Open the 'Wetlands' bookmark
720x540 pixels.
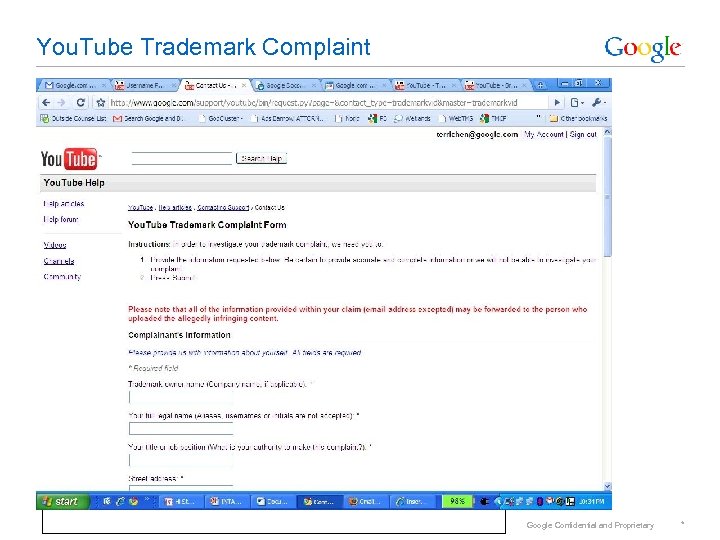412,118
